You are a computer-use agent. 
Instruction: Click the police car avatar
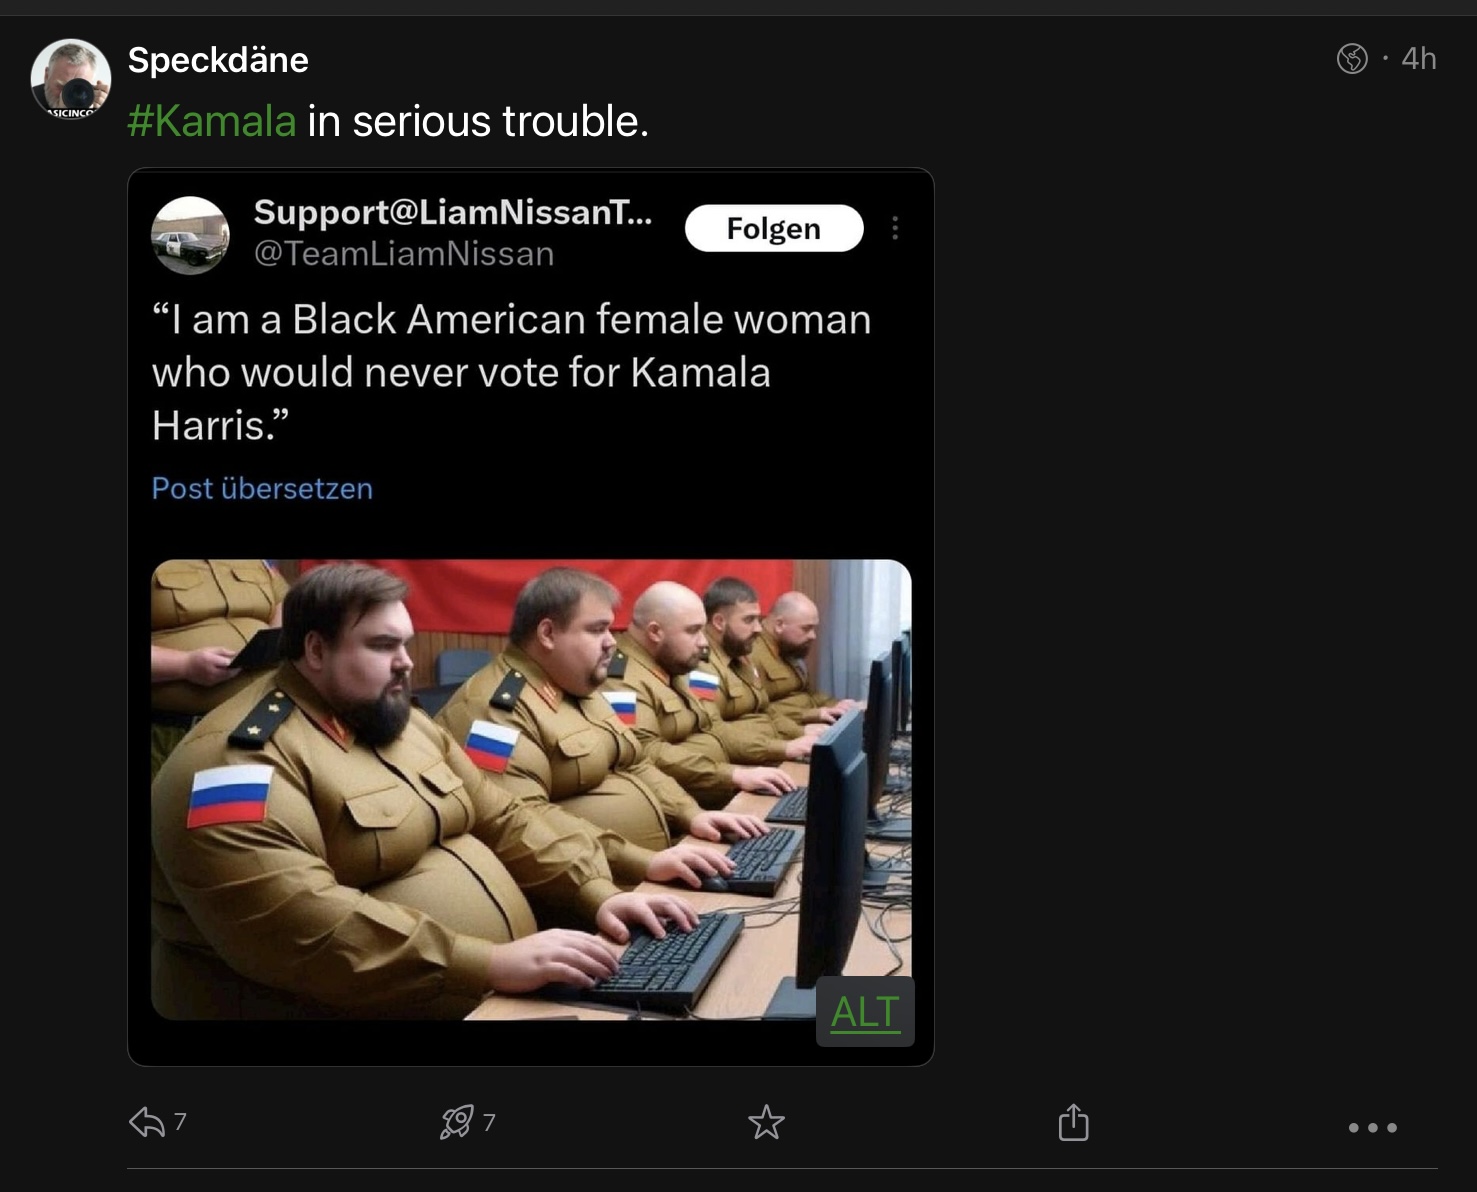(190, 236)
